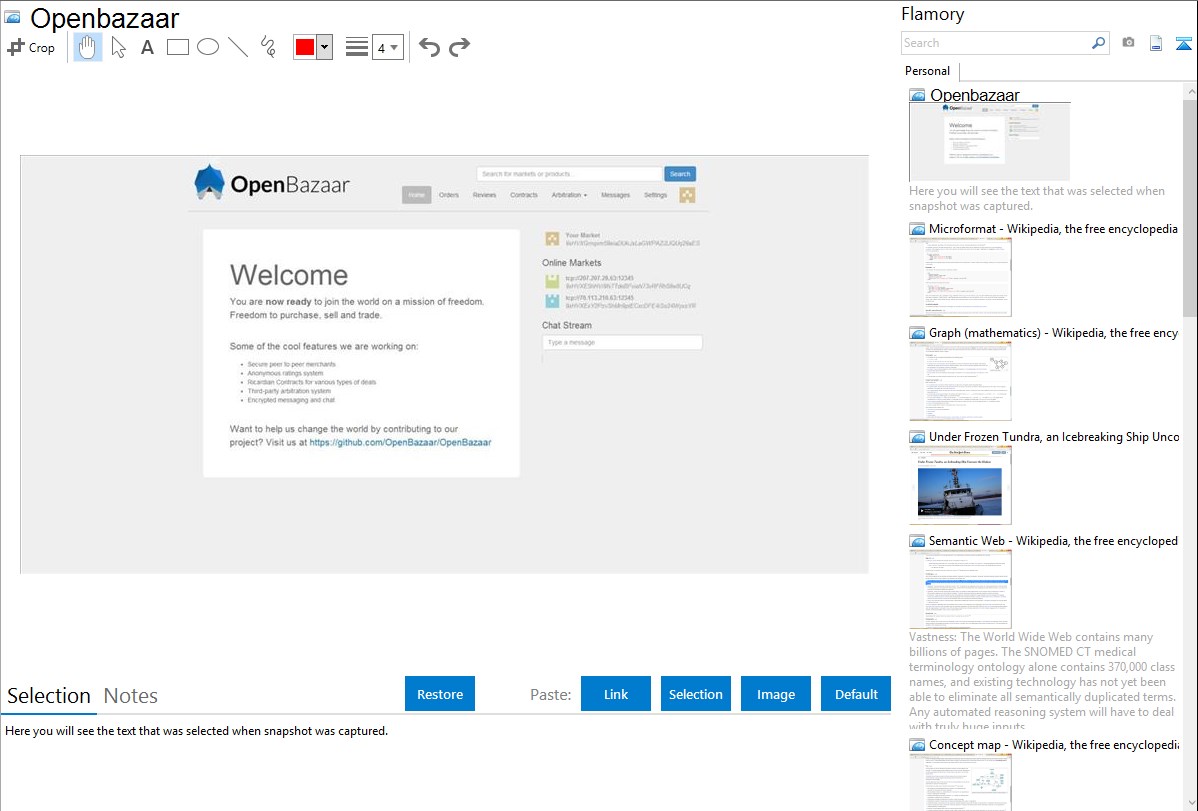
Task: Click the icon beside Microformat title
Action: (917, 229)
